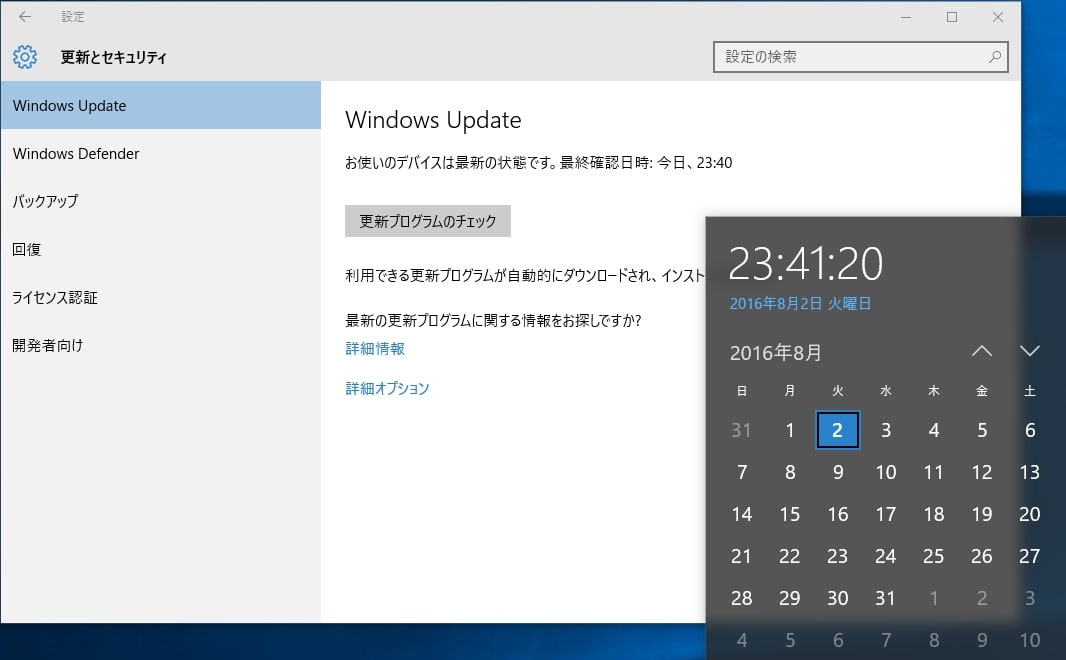Select August 27 in calendar
The height and width of the screenshot is (660, 1066).
click(1030, 557)
